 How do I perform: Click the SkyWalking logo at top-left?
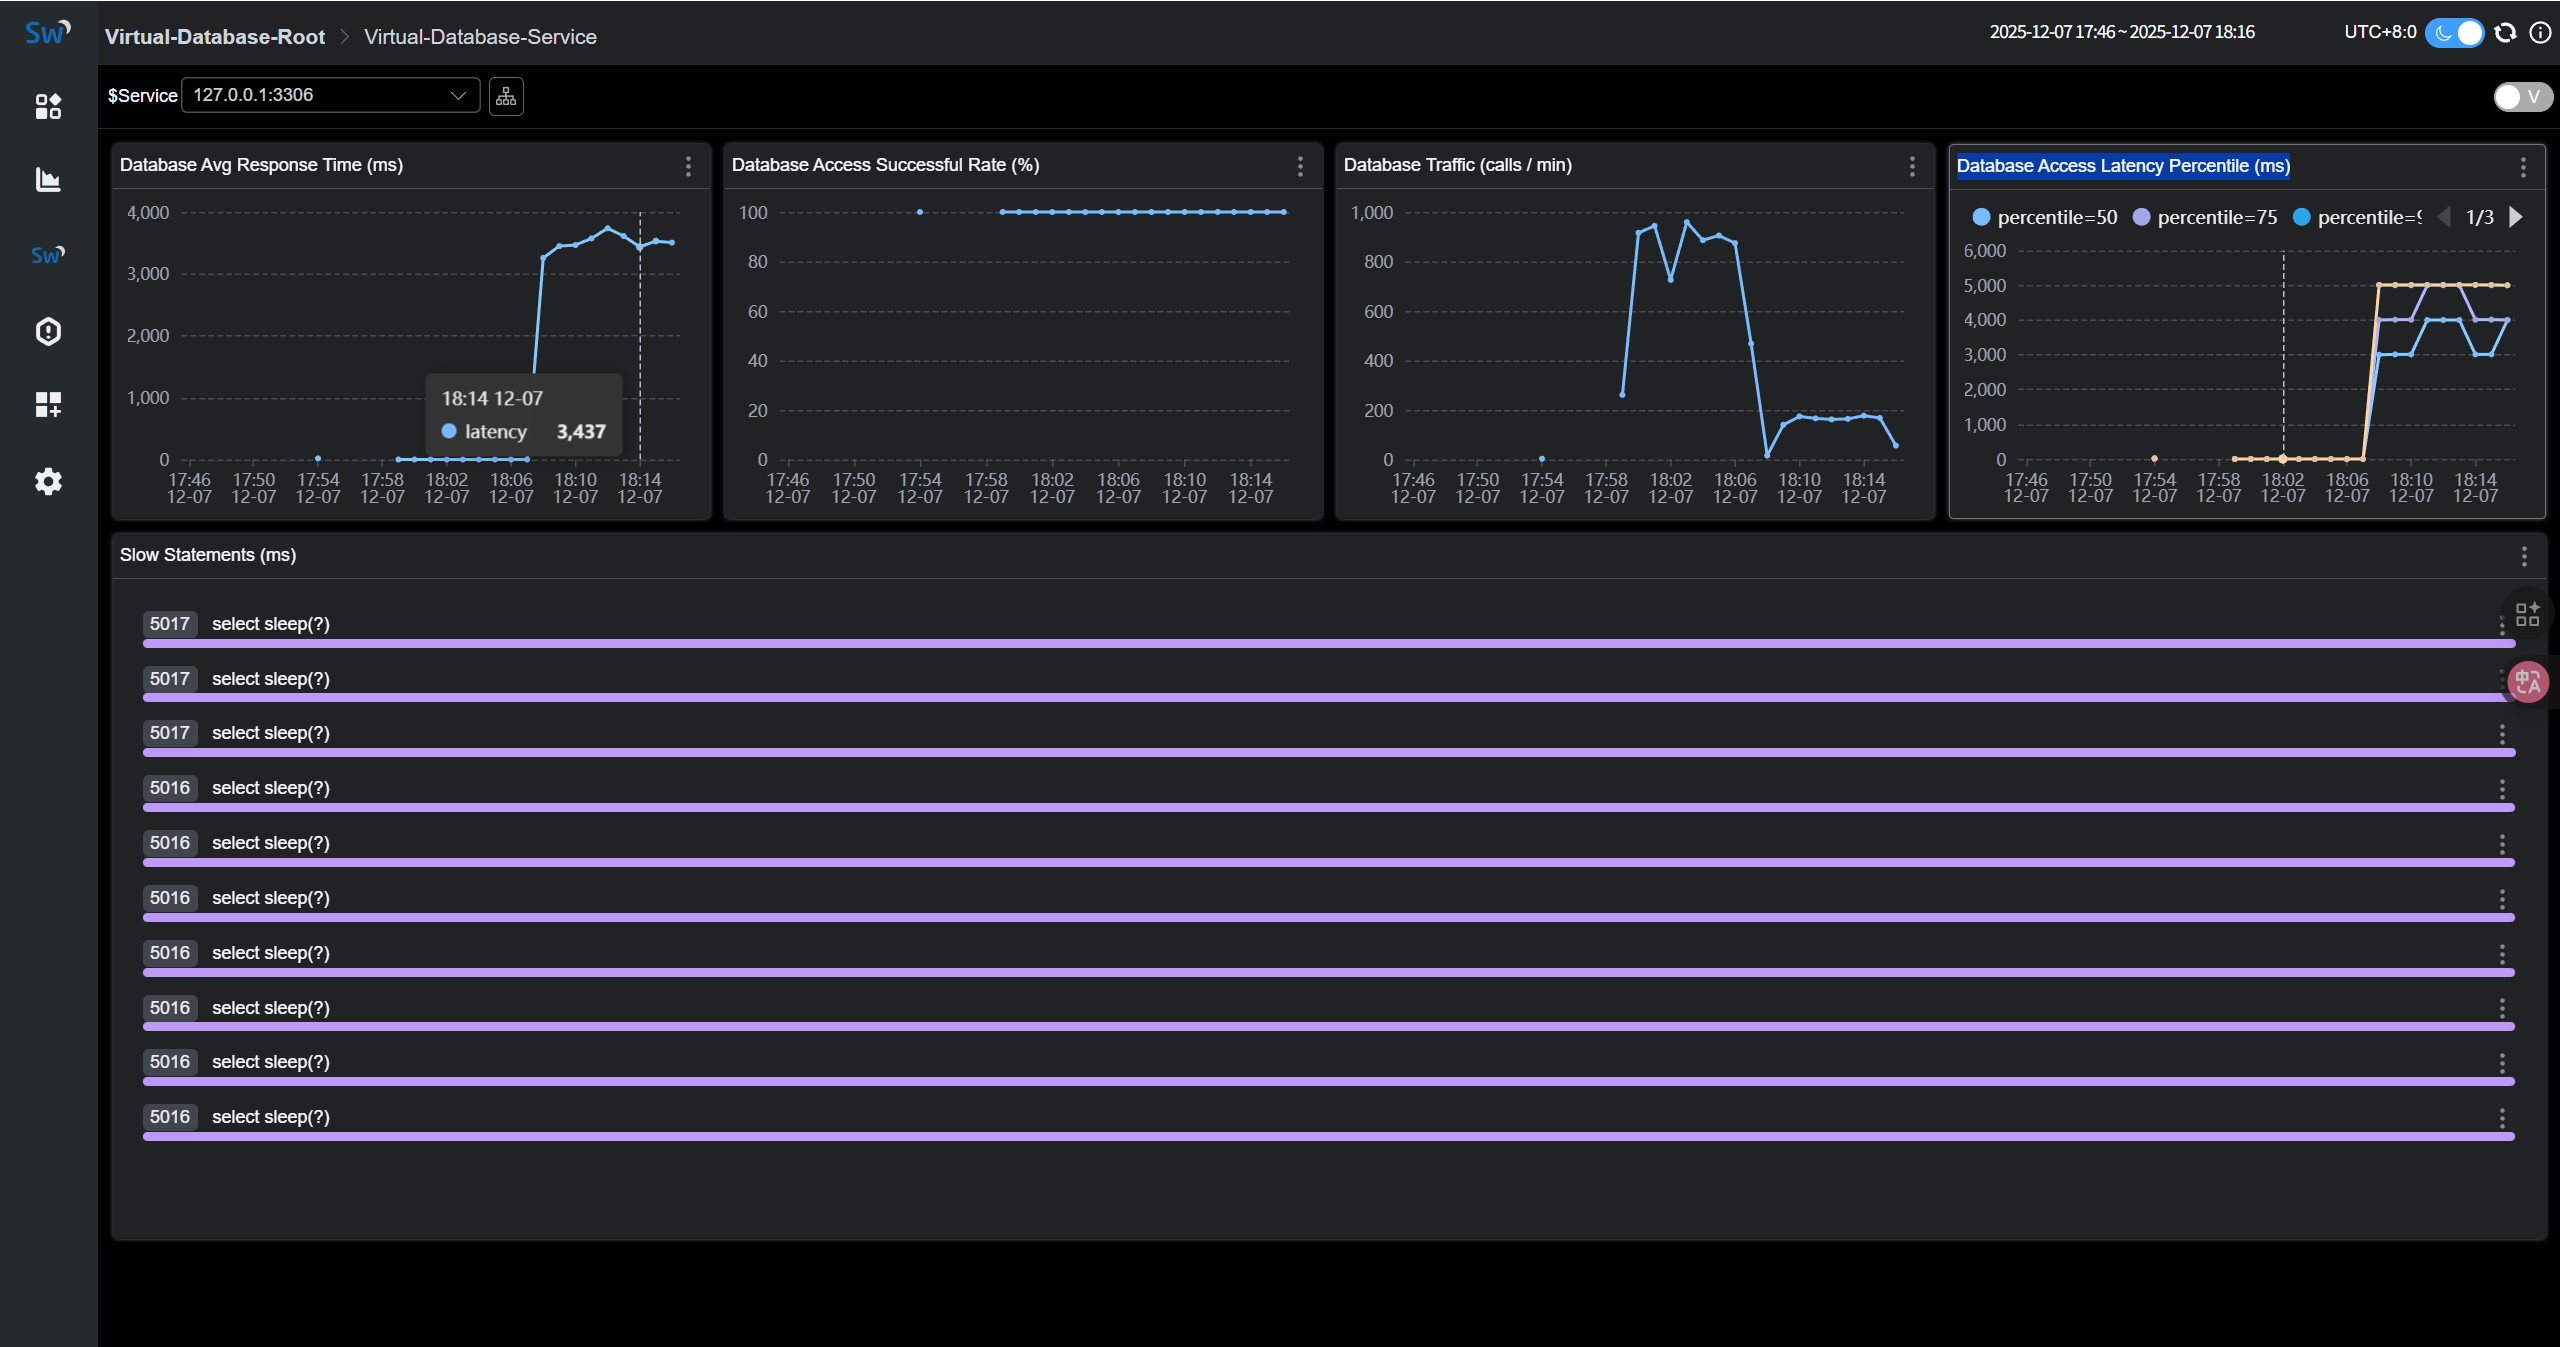coord(47,33)
